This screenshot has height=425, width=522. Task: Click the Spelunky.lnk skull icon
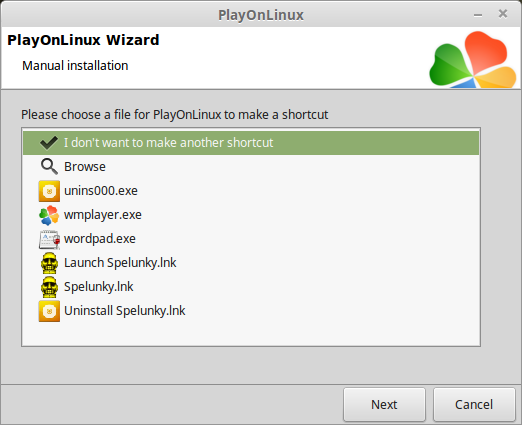(49, 287)
